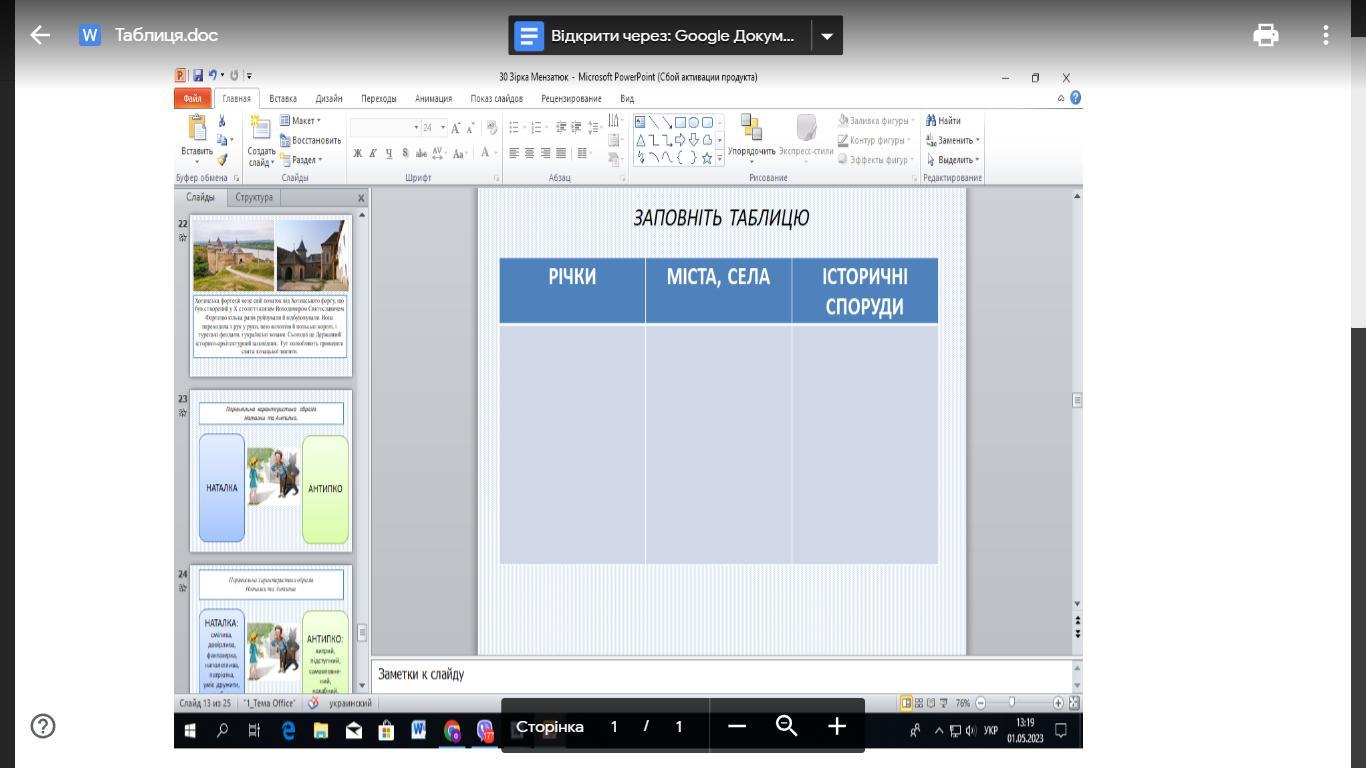This screenshot has height=768, width=1366.
Task: Click the Windows Start button
Action: (x=190, y=731)
